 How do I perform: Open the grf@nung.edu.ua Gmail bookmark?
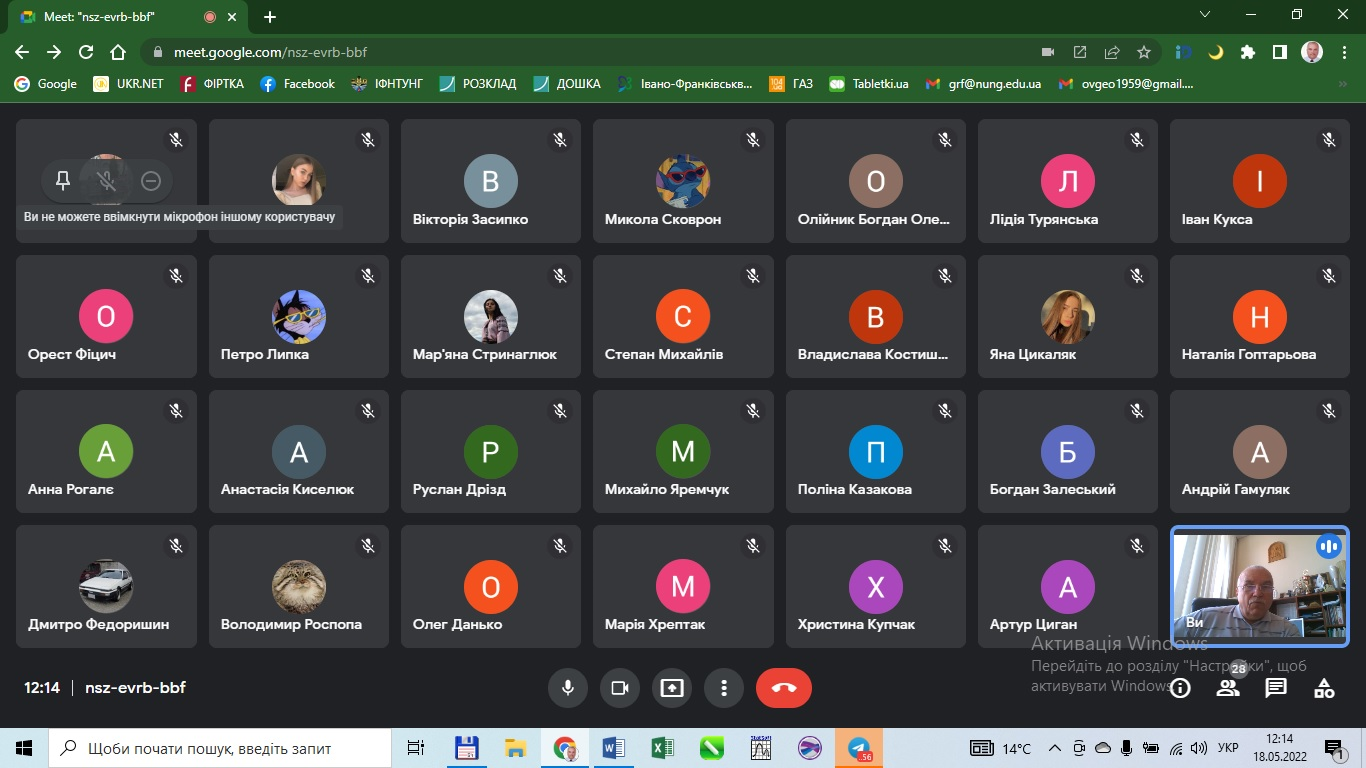point(984,84)
